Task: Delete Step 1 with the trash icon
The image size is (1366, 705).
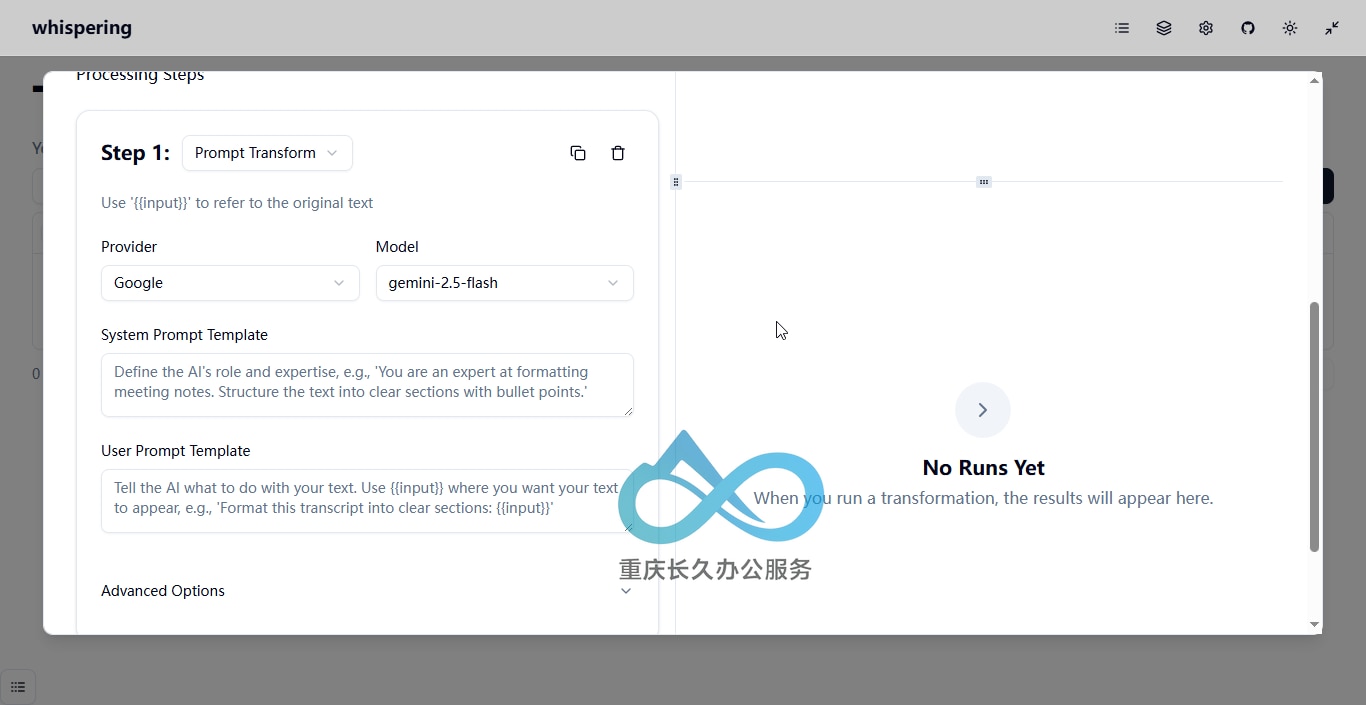Action: [618, 153]
